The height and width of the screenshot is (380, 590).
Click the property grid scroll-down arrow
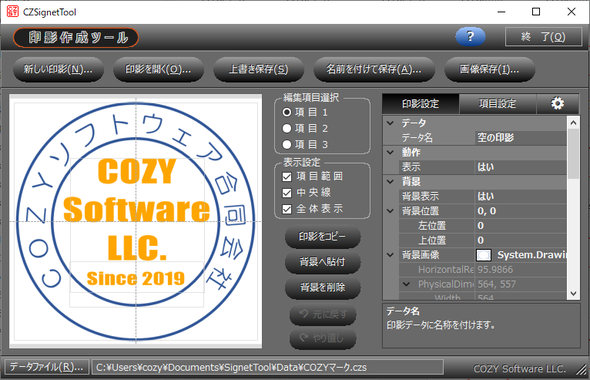(x=573, y=293)
